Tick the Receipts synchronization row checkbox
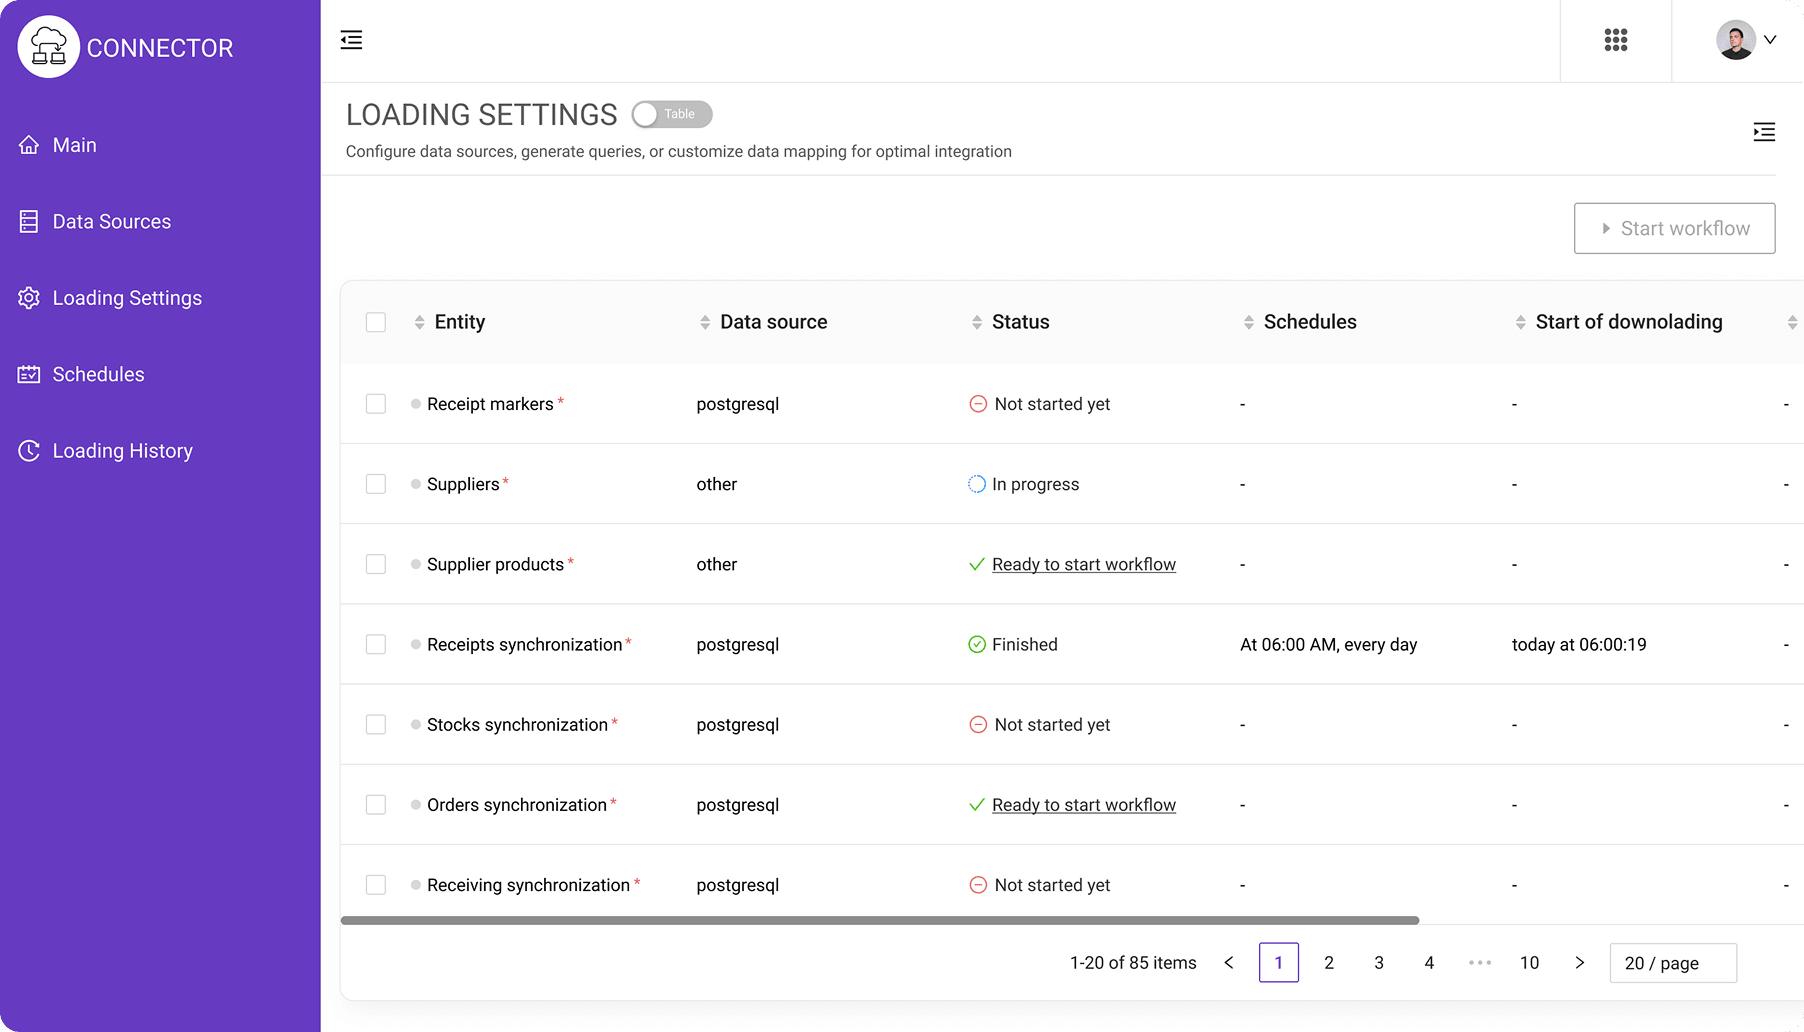Image resolution: width=1804 pixels, height=1032 pixels. 376,644
